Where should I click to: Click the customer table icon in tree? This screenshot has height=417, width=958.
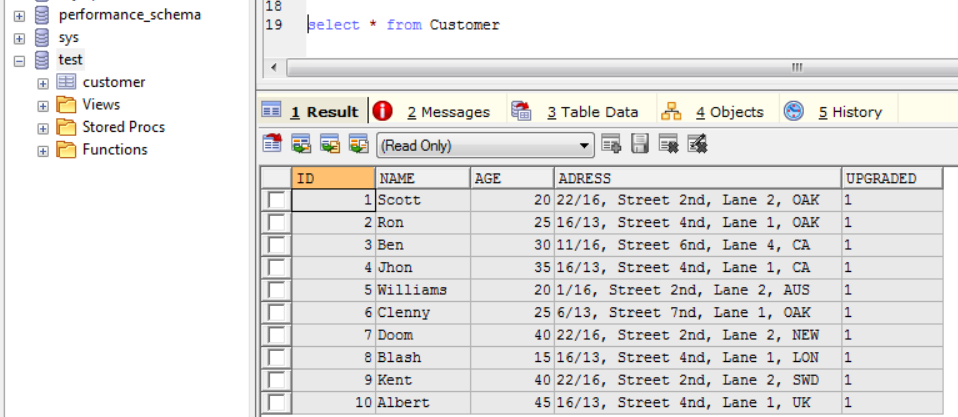pyautogui.click(x=66, y=82)
